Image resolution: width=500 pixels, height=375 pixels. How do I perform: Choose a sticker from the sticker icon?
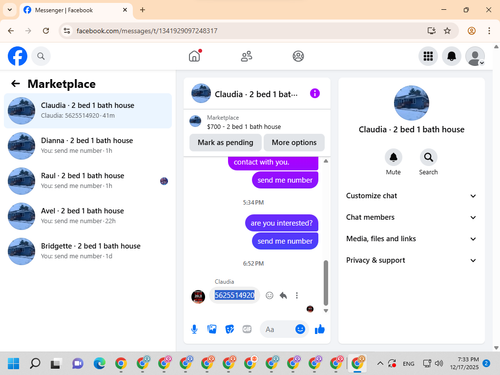pyautogui.click(x=230, y=329)
